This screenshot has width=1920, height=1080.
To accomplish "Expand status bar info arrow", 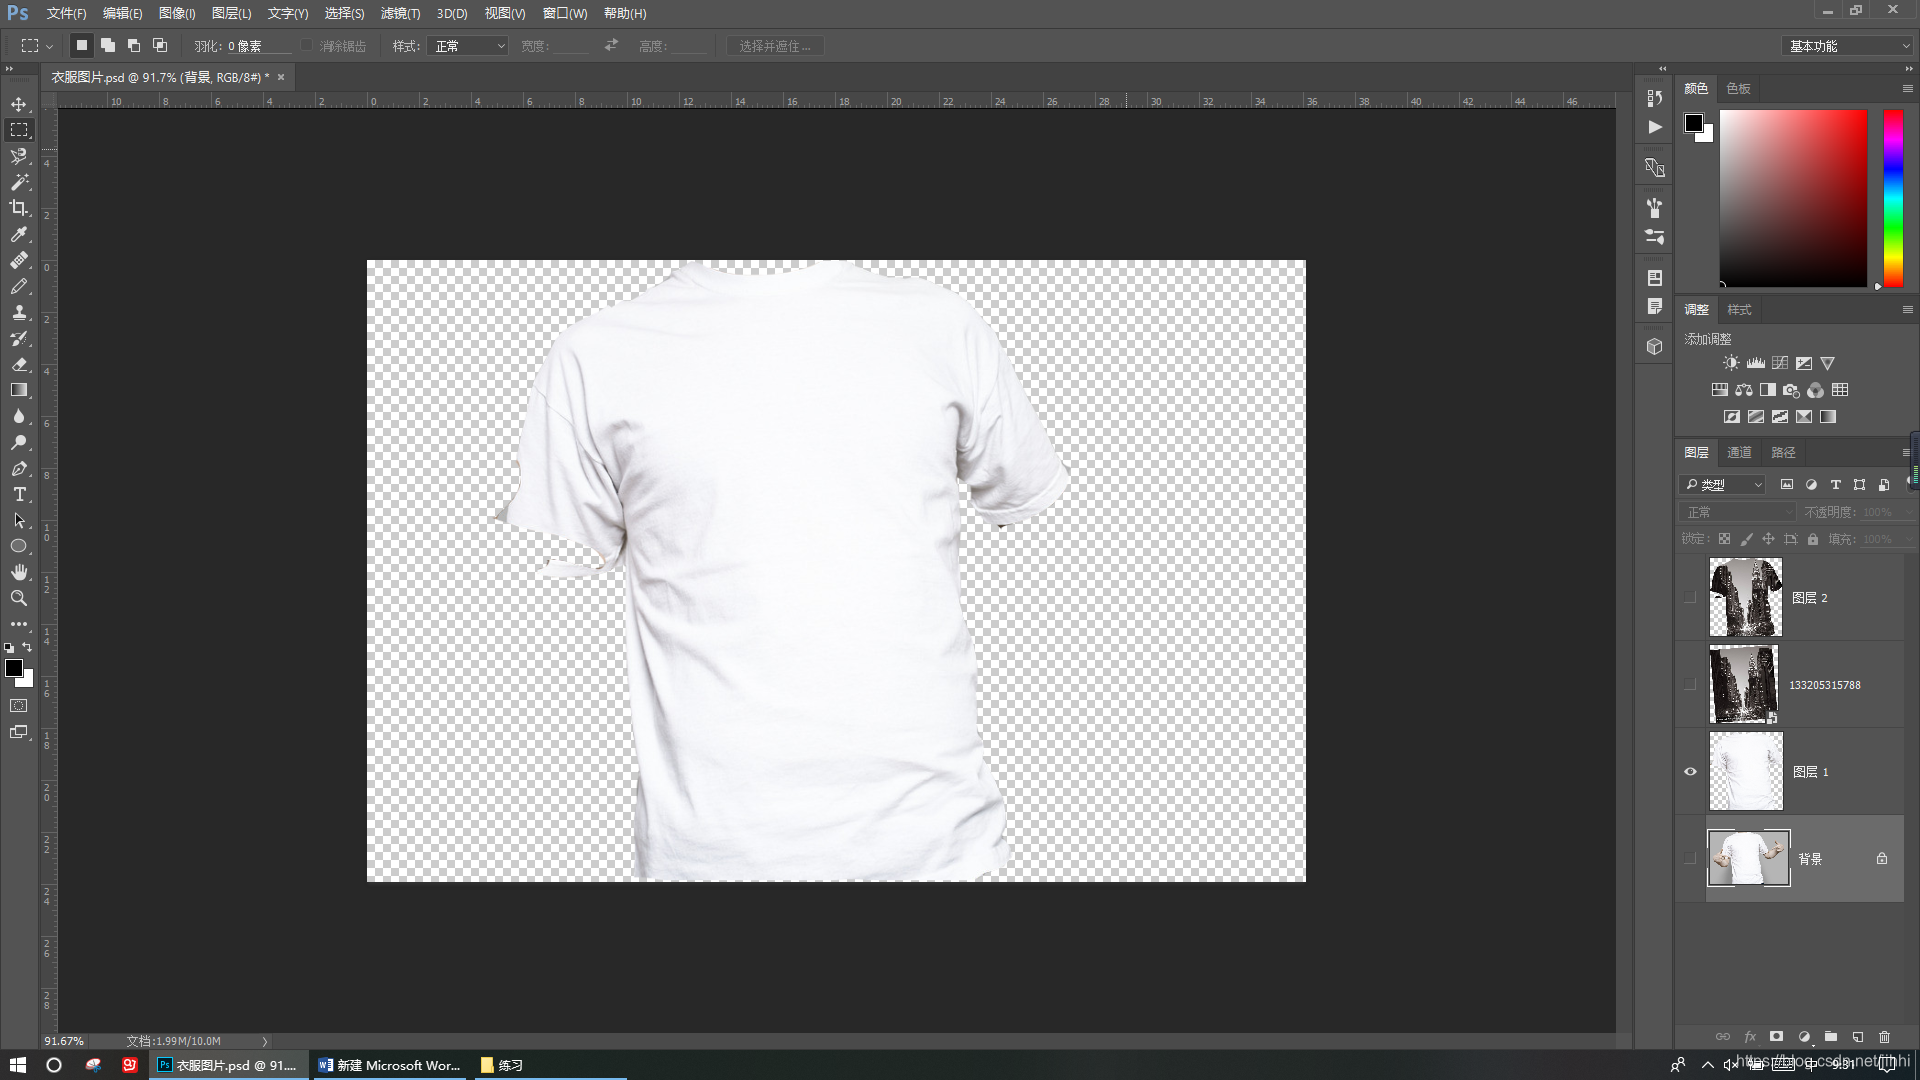I will (265, 1041).
